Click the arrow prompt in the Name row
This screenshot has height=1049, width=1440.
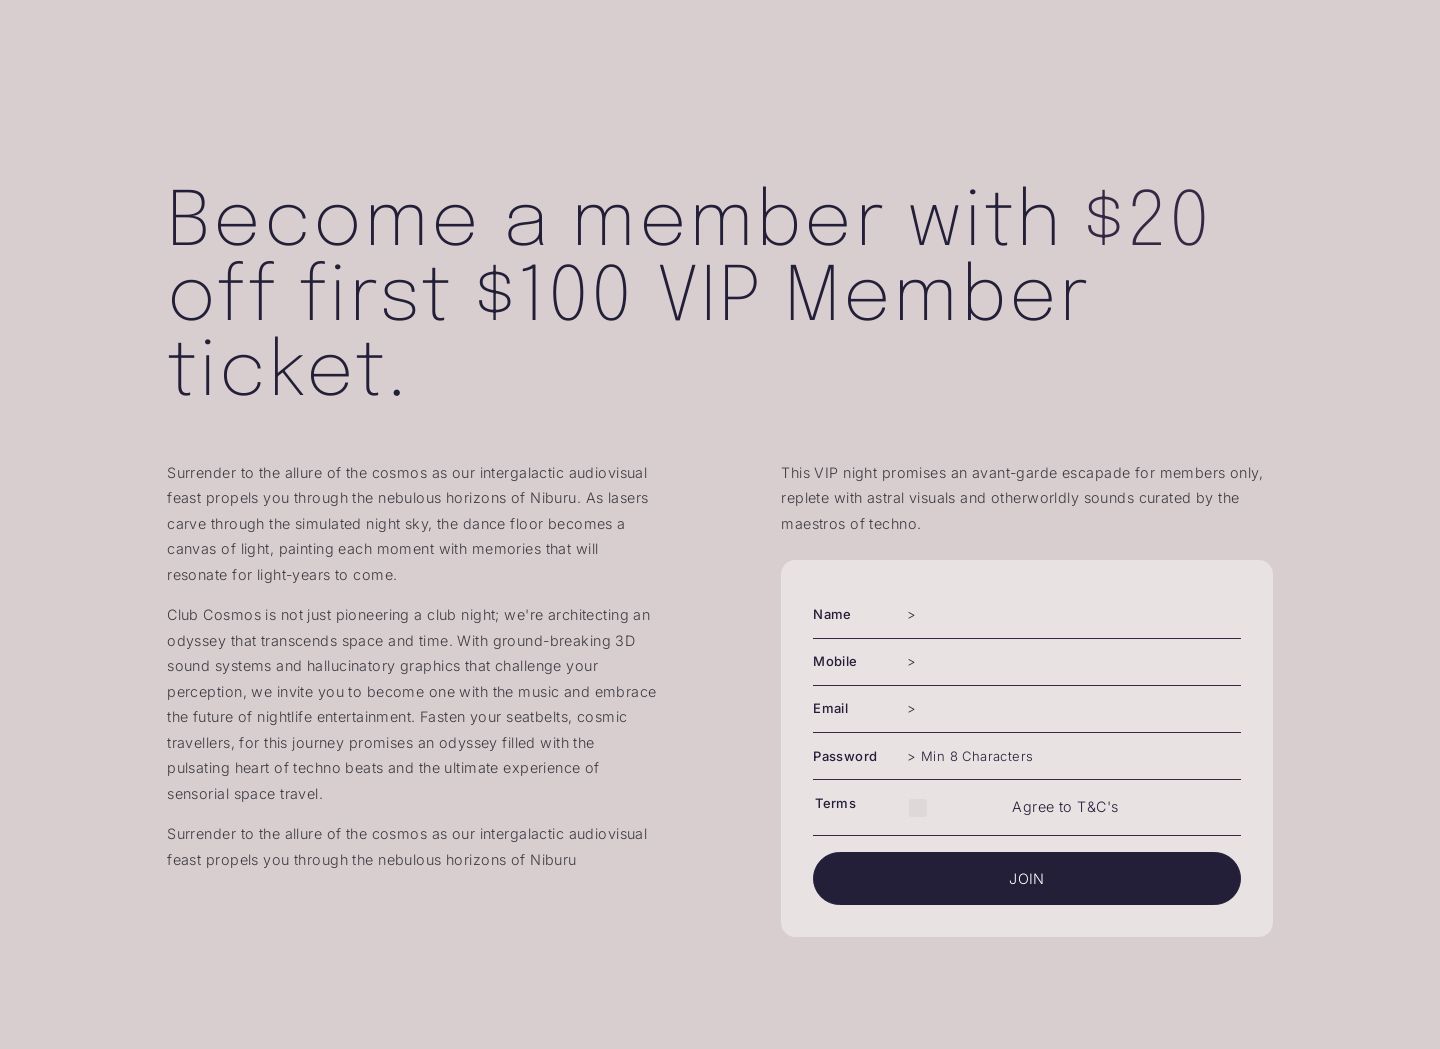click(x=911, y=615)
